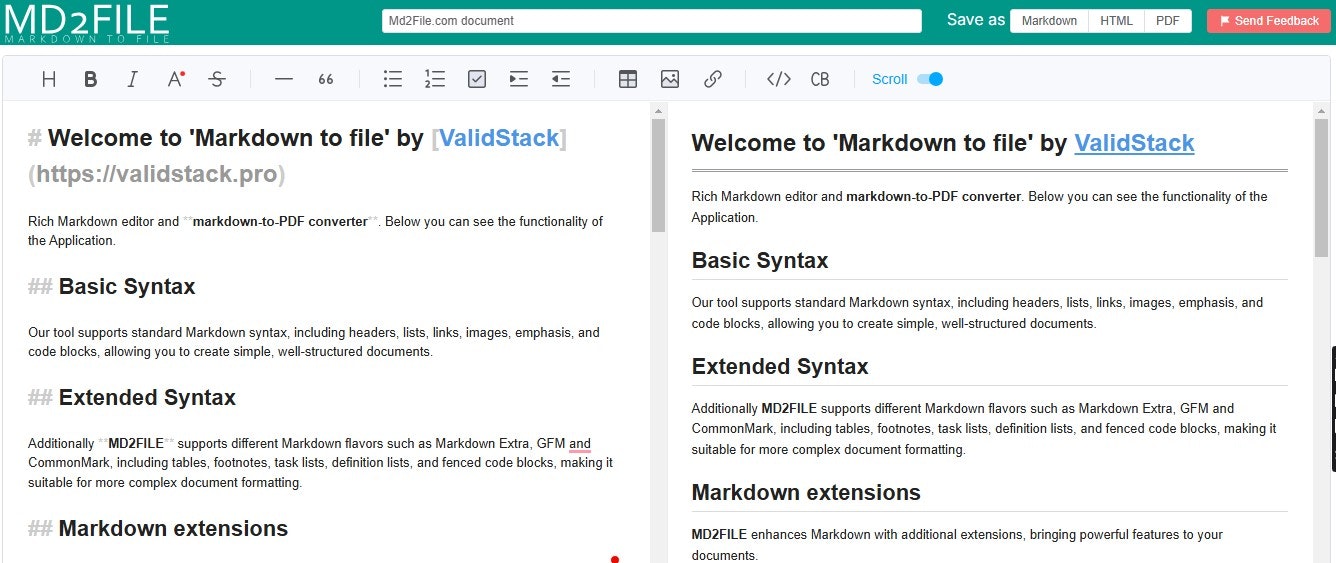Open the text color tool
1336x563 pixels.
(175, 79)
